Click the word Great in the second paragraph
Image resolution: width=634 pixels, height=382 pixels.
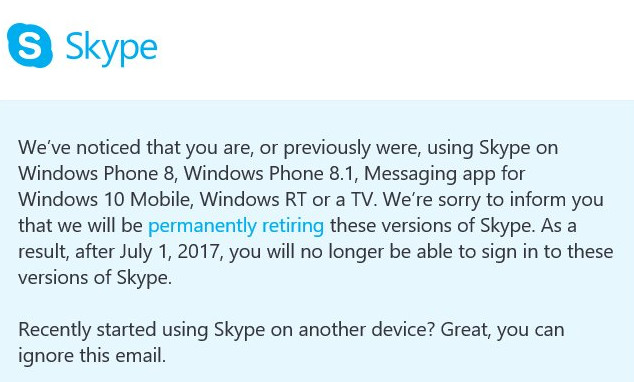[465, 330]
